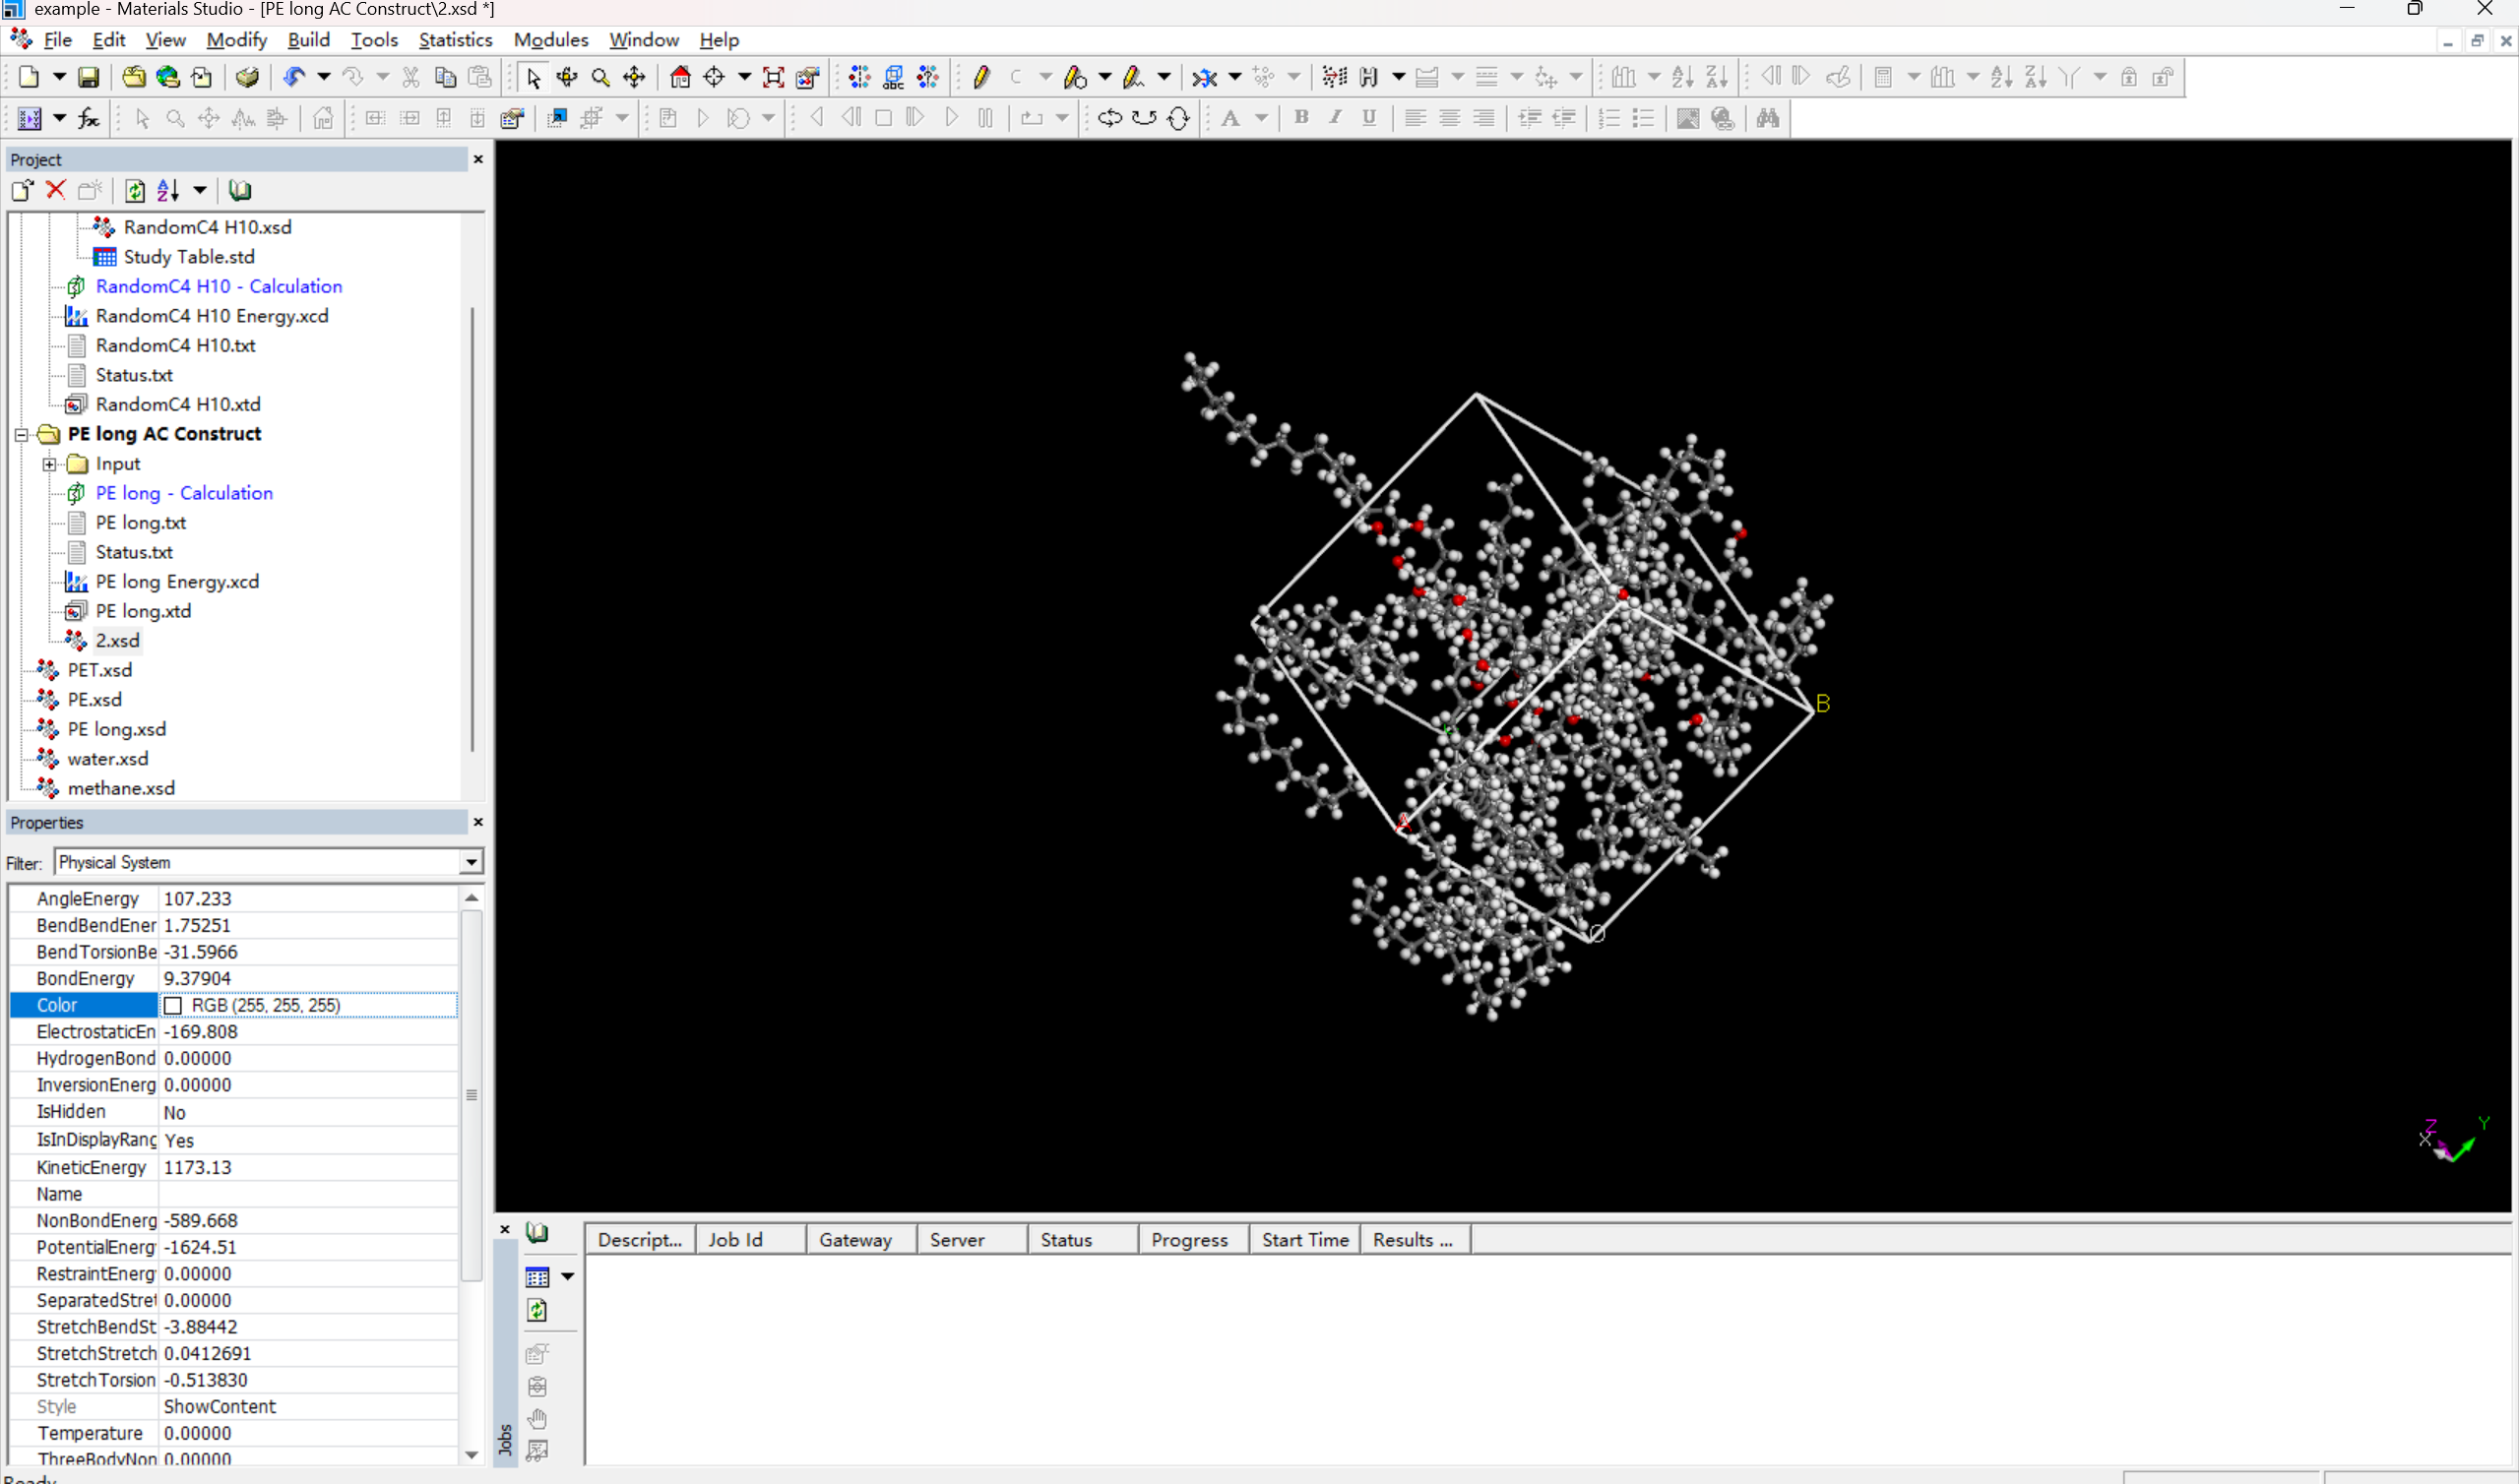The width and height of the screenshot is (2519, 1484).
Task: Click the Undo arrow icon
Action: (x=293, y=77)
